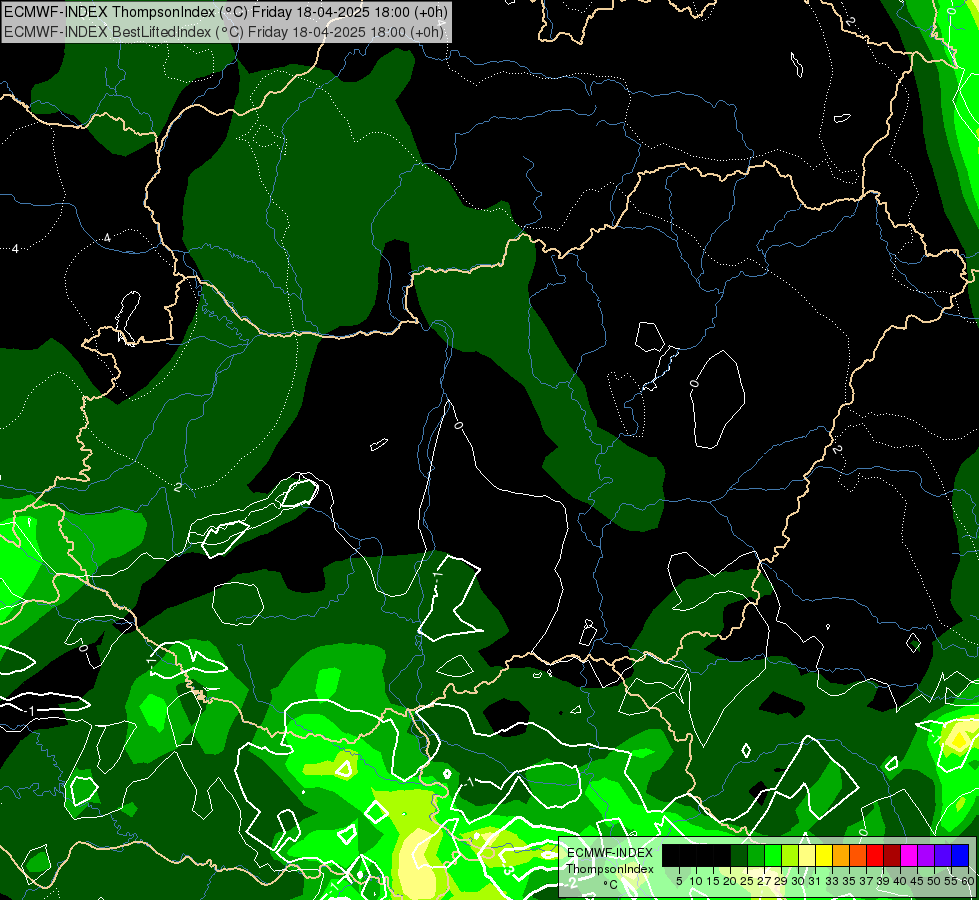Image resolution: width=979 pixels, height=900 pixels.
Task: Click the dark red 39–40 legend swatch
Action: (892, 855)
